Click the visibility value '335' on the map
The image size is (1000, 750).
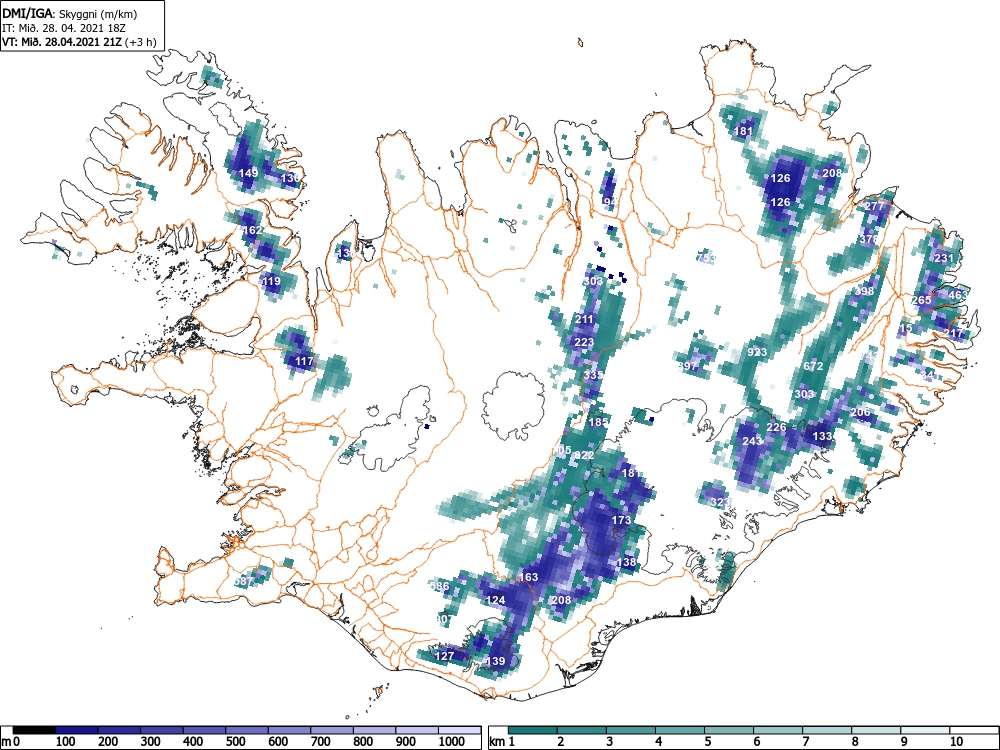coord(593,375)
